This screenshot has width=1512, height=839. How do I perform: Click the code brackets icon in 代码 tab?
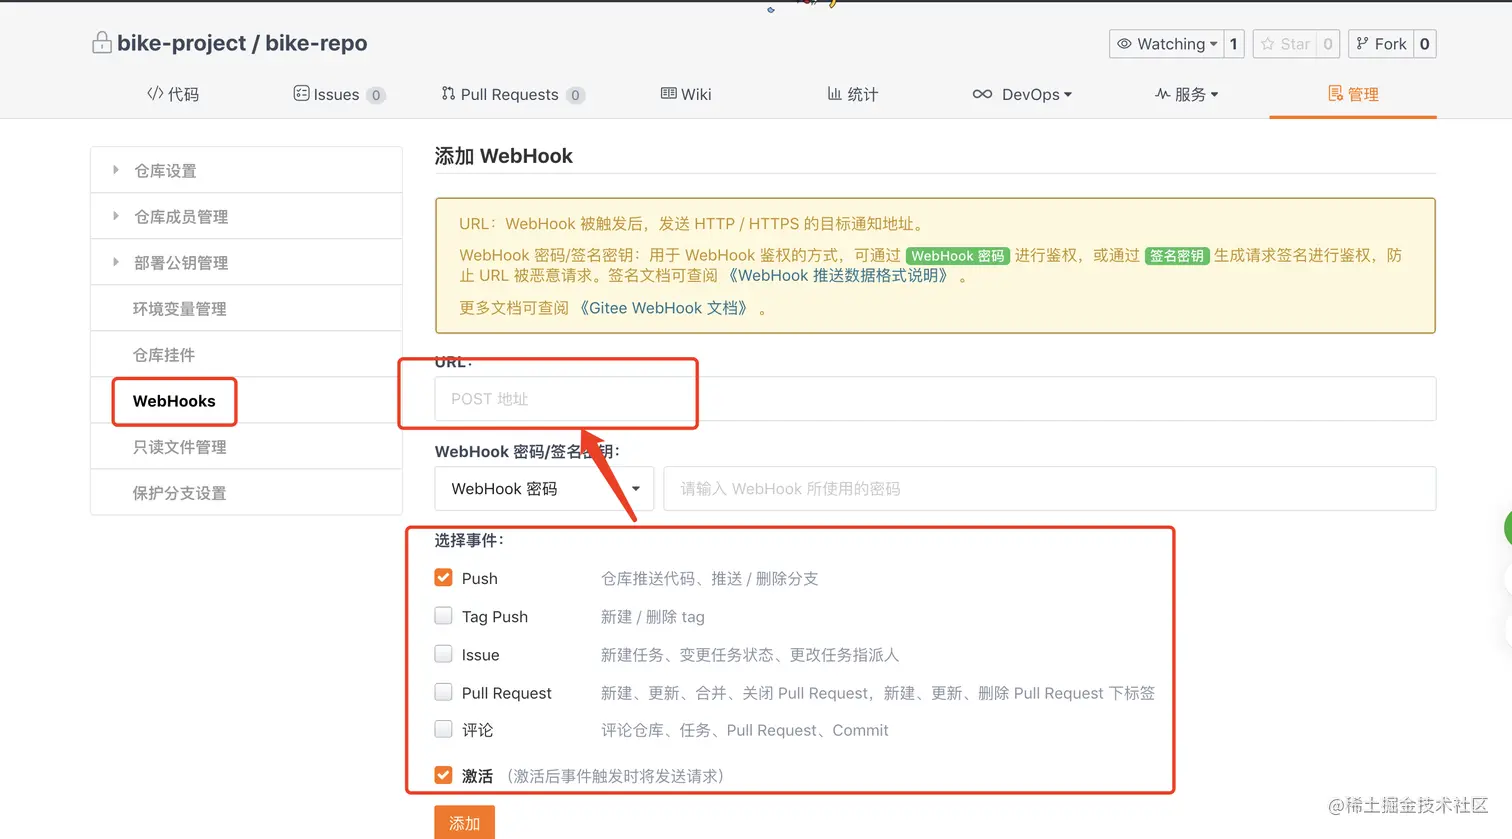155,93
